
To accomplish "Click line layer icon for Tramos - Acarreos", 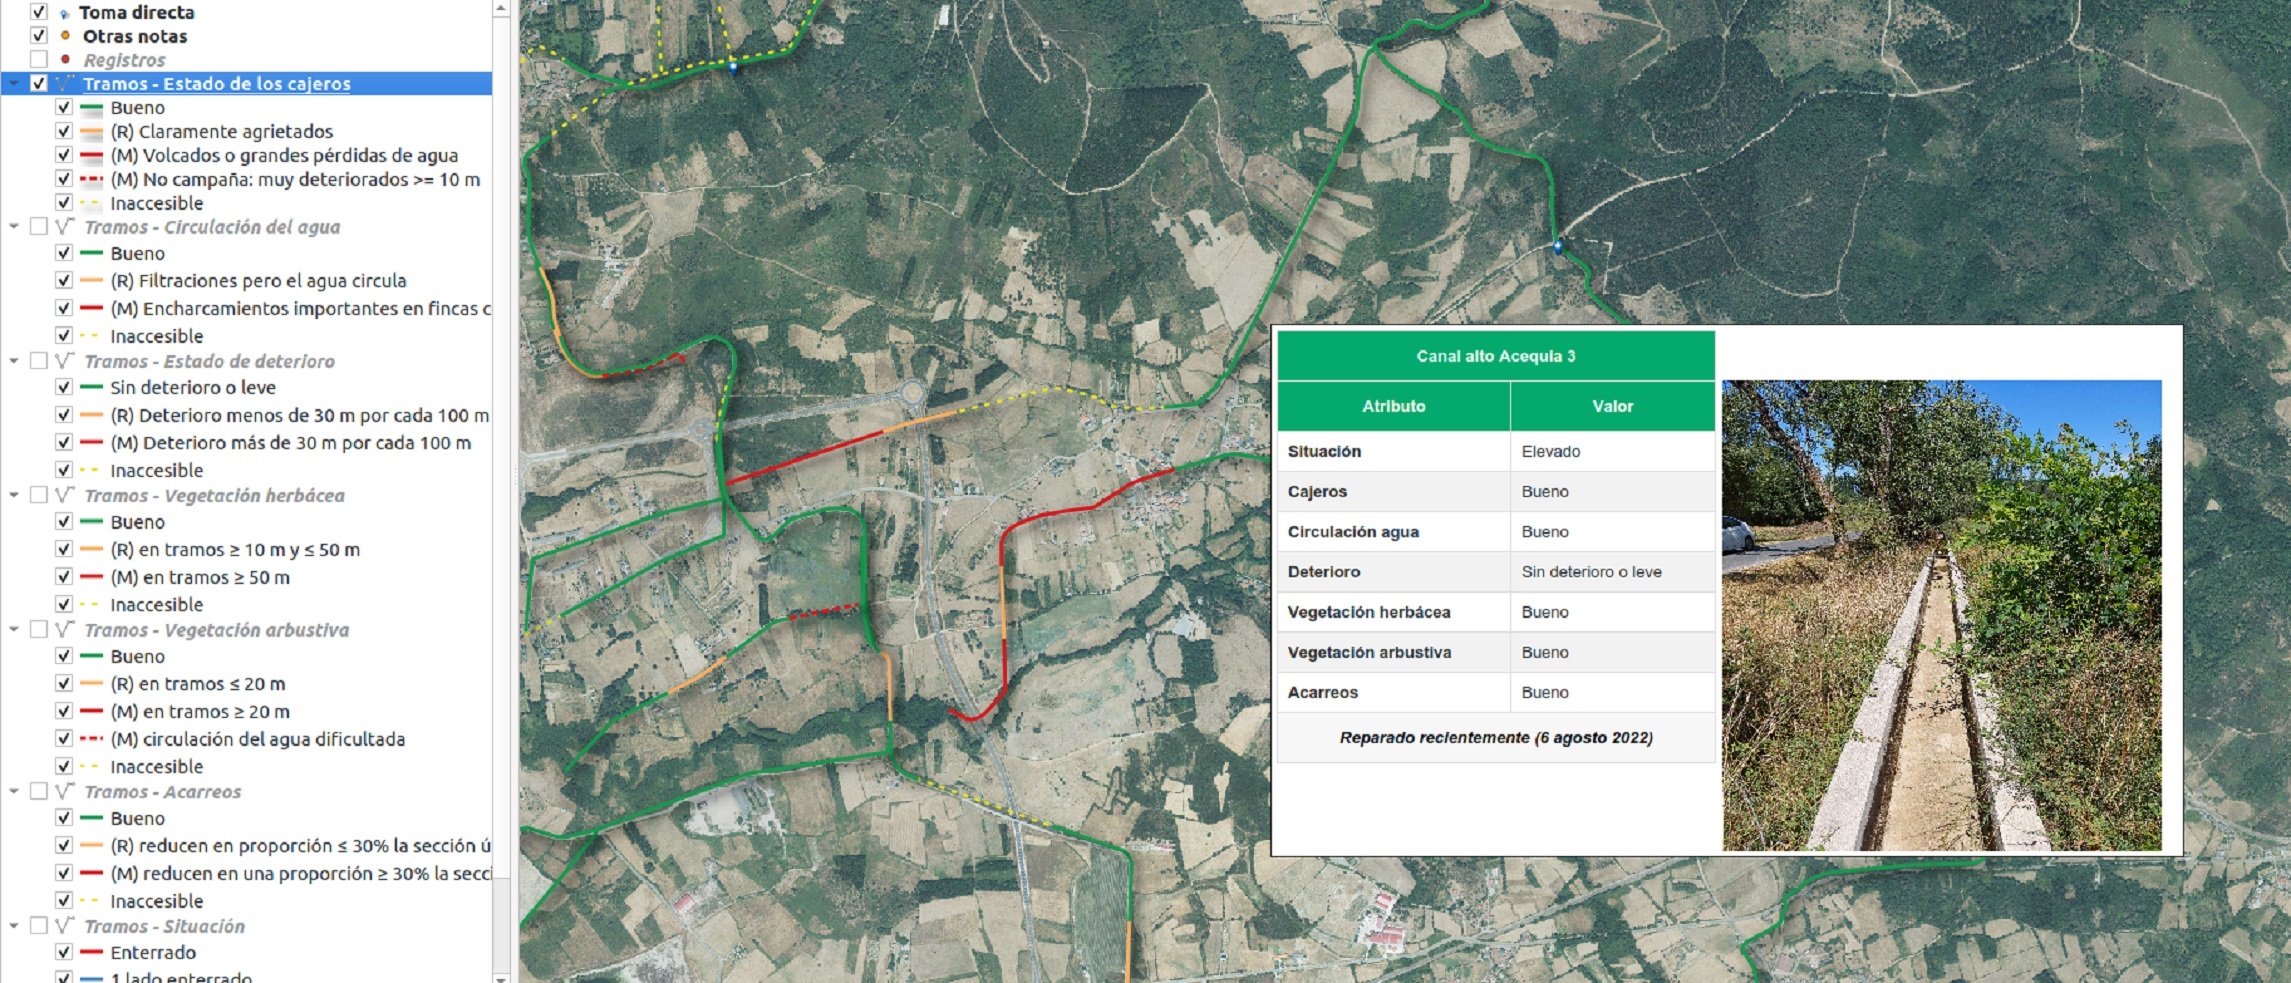I will [65, 791].
